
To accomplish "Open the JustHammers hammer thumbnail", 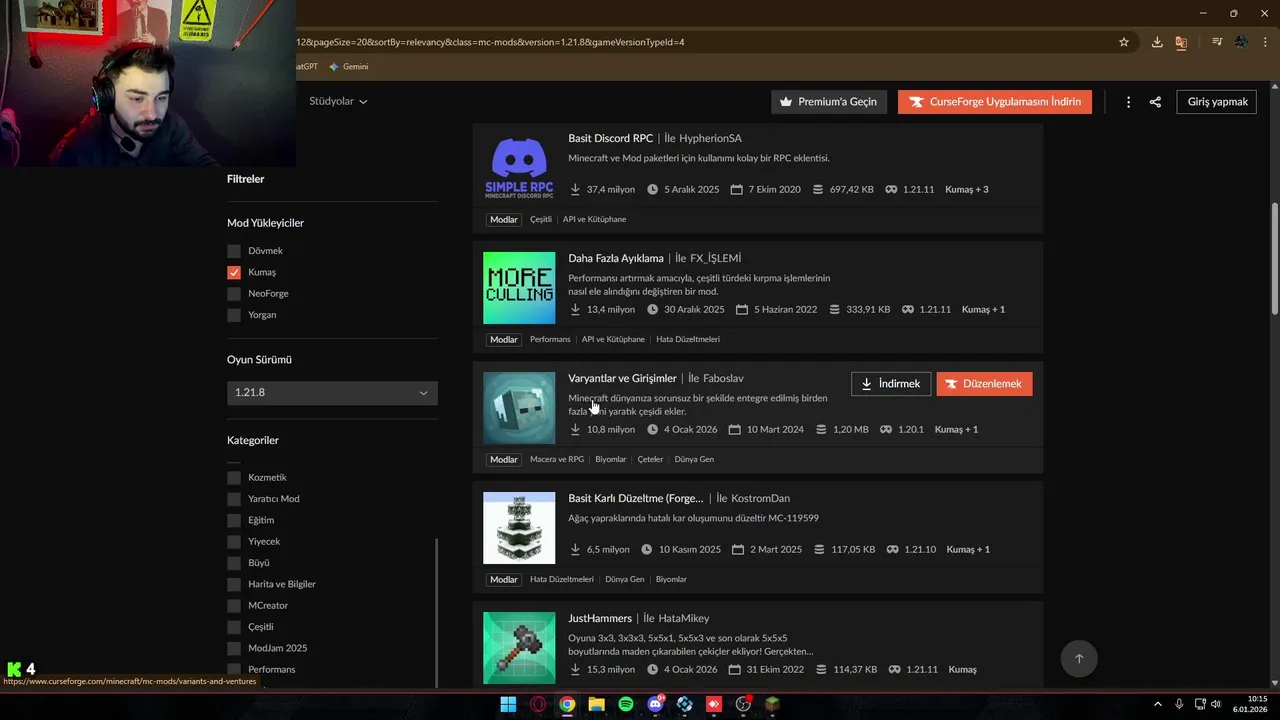I will point(519,648).
